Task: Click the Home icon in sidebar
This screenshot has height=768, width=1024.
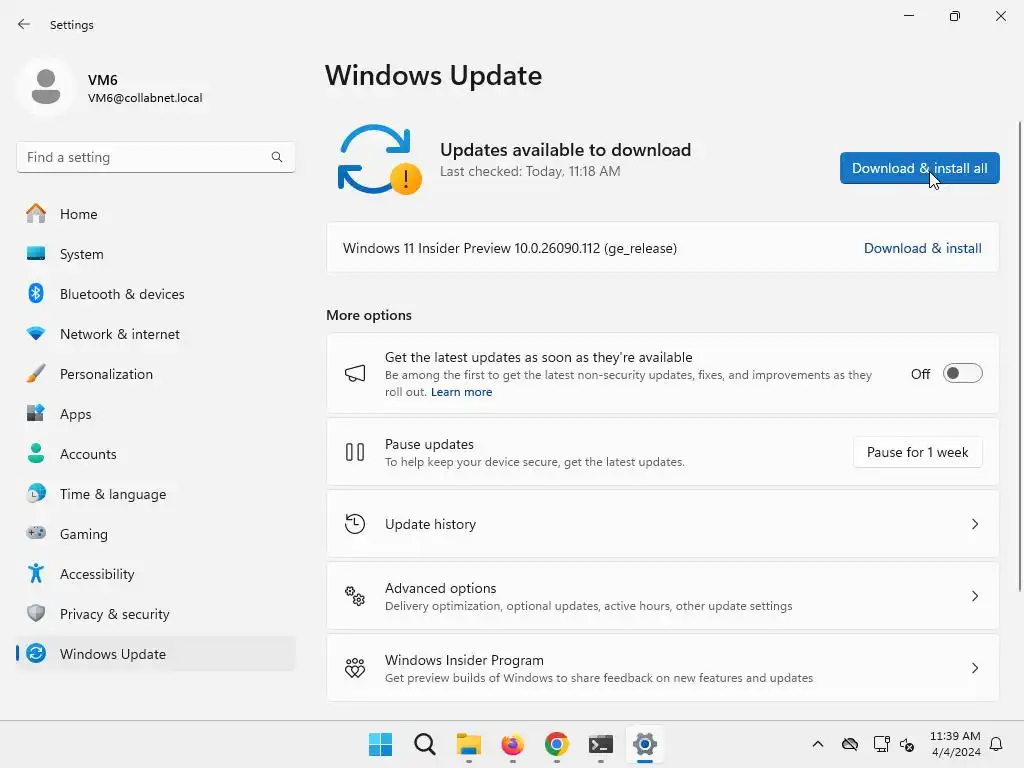Action: [x=36, y=214]
